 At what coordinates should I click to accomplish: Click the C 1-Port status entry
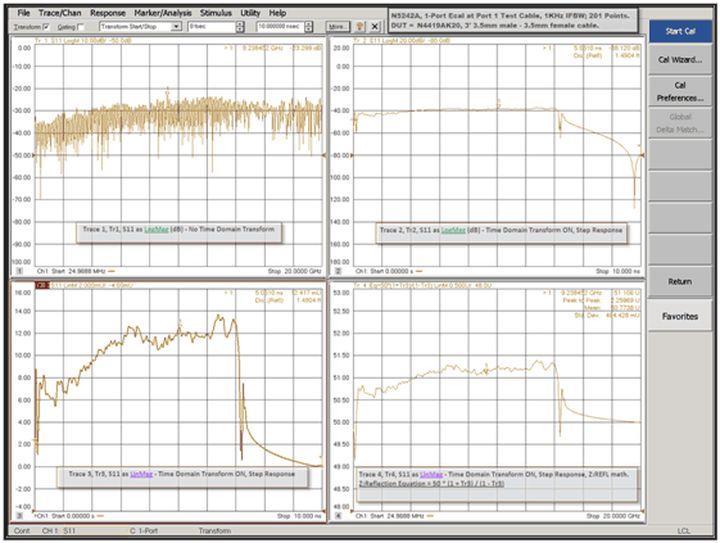tap(144, 531)
